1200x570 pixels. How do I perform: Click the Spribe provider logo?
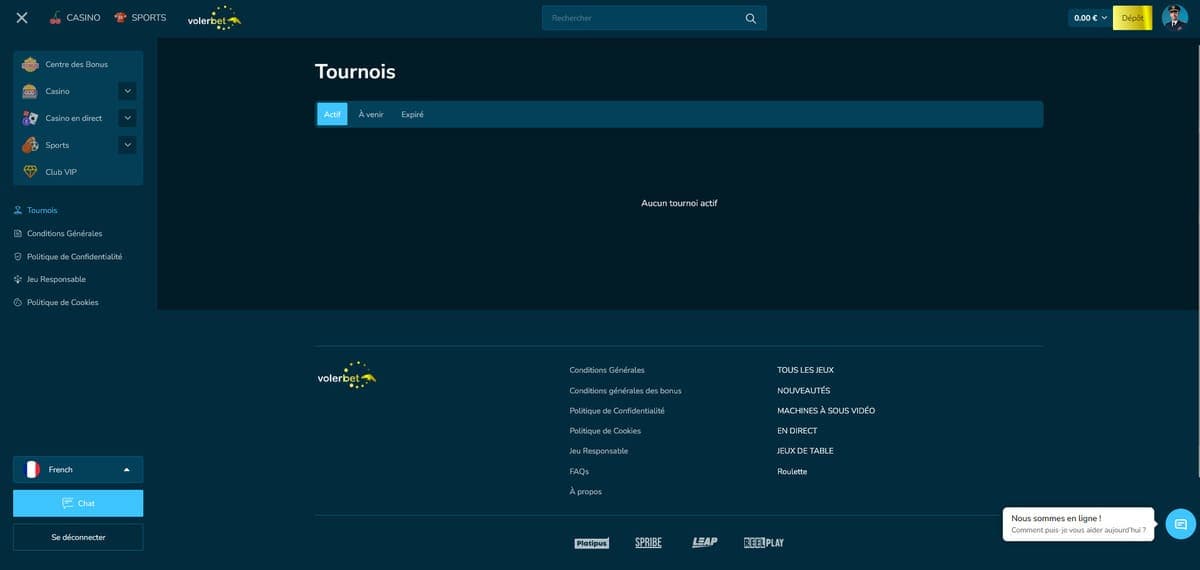pos(648,542)
